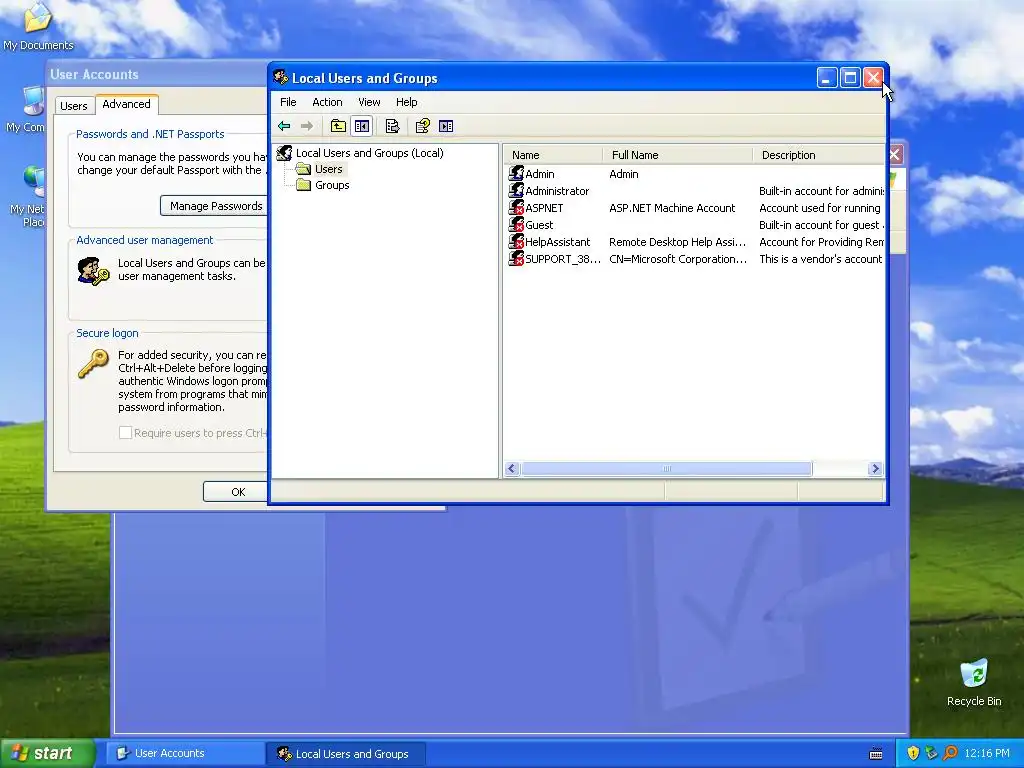Click the keyboard icon on the taskbar
This screenshot has height=768, width=1024.
pos(876,754)
